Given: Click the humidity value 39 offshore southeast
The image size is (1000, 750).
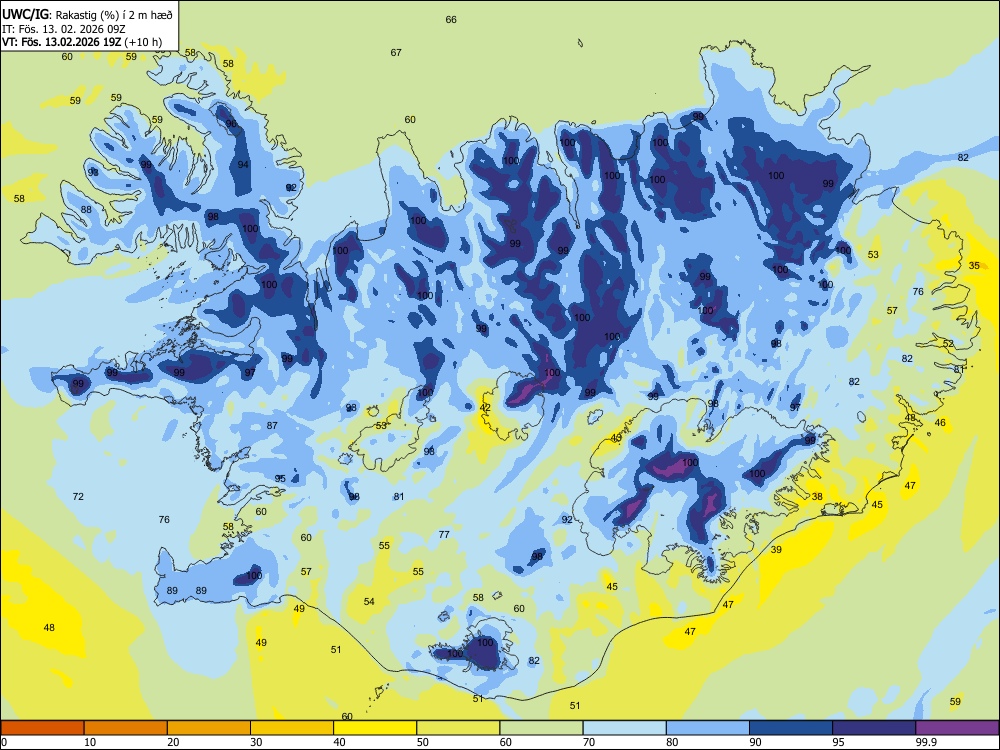Looking at the screenshot, I should click(776, 549).
